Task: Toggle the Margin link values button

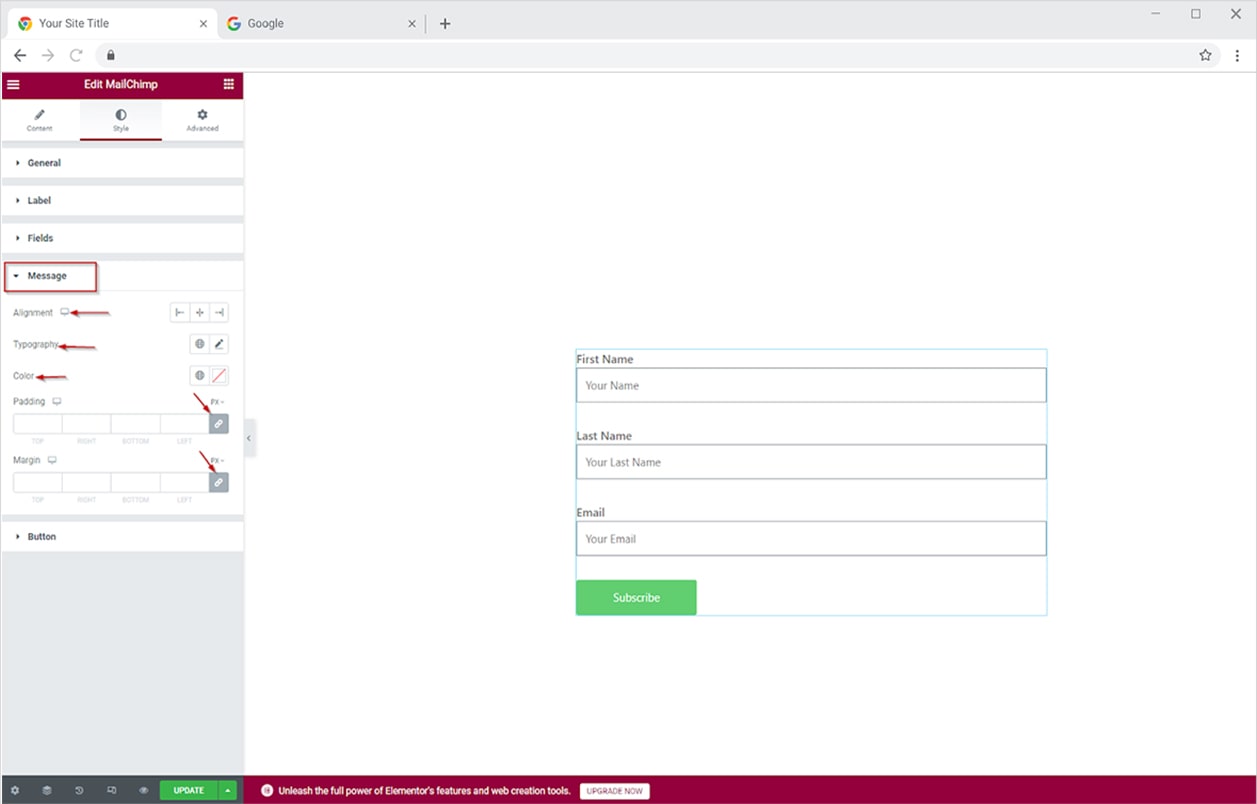Action: [x=218, y=482]
